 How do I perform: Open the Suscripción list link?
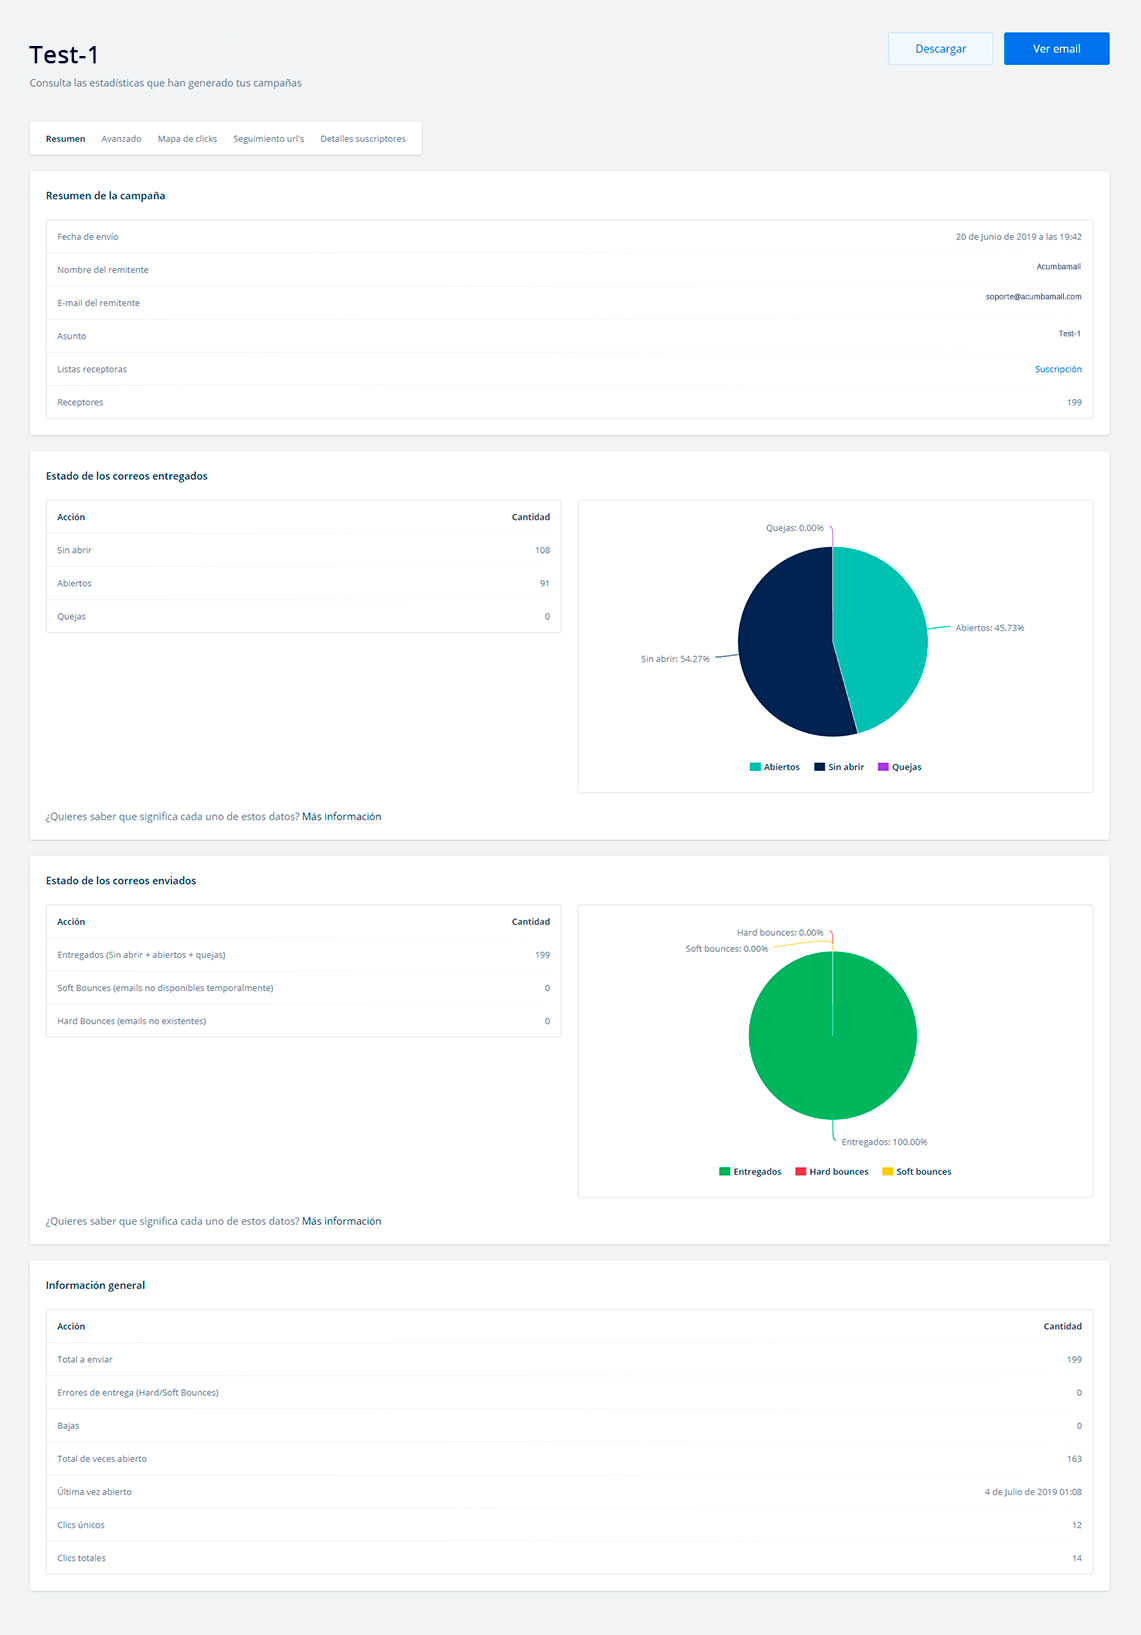1058,369
